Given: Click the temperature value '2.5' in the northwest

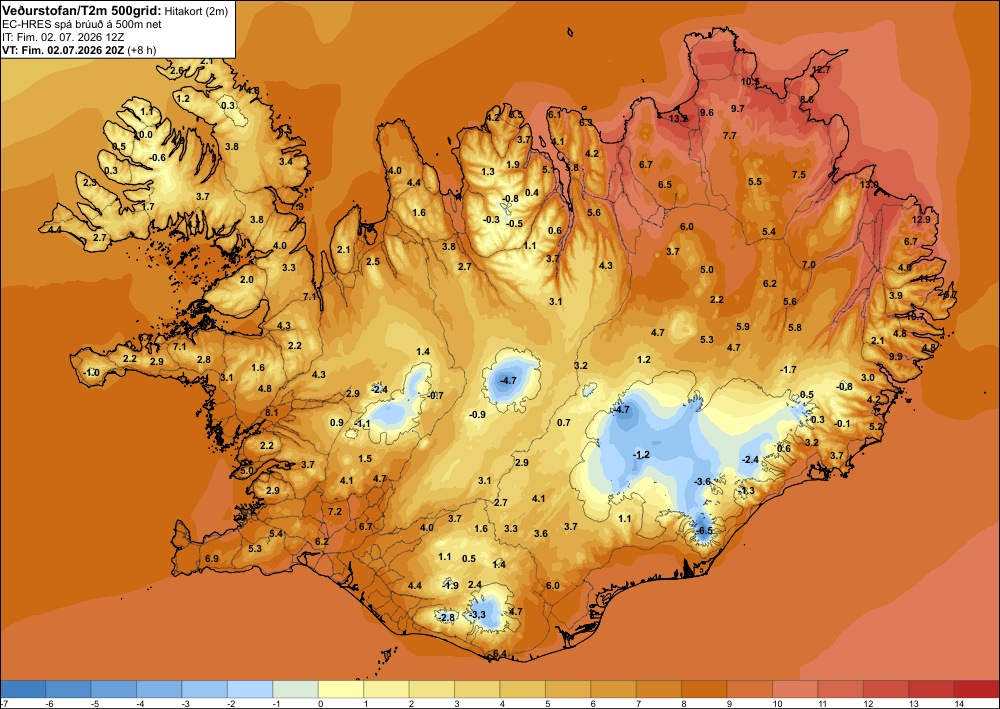Looking at the screenshot, I should pos(373,261).
